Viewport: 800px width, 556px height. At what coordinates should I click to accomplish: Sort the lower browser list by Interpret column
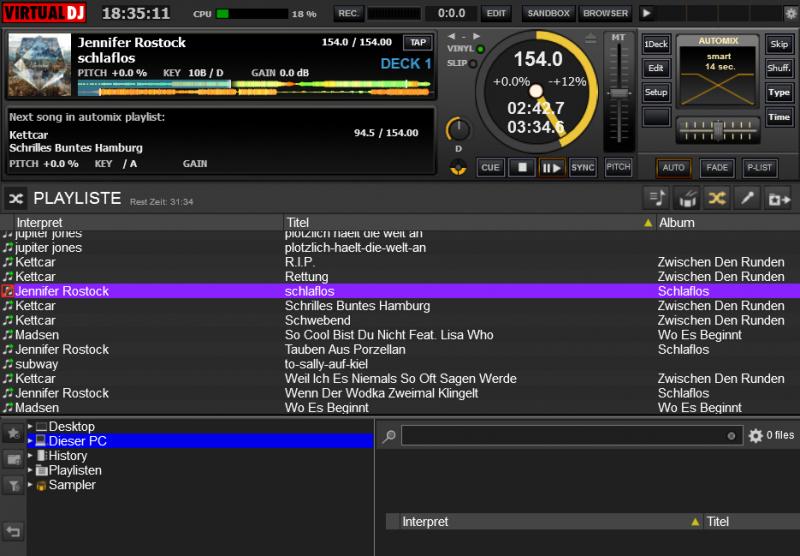tap(551, 522)
